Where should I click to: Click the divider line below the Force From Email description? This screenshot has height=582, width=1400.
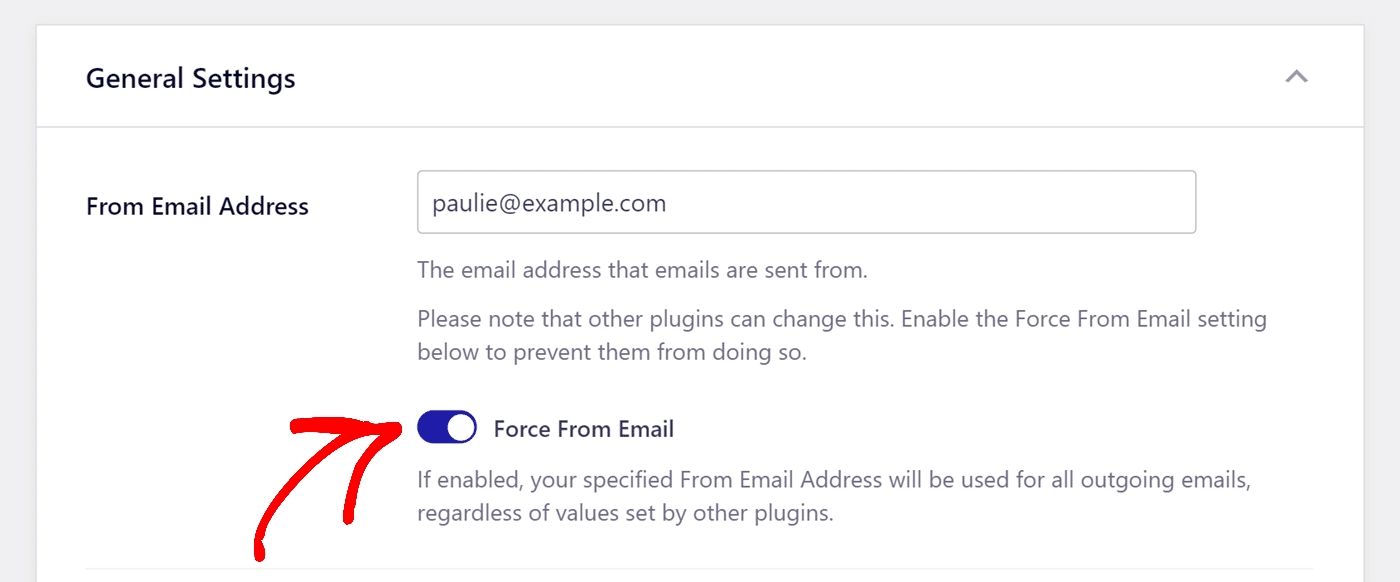click(700, 569)
